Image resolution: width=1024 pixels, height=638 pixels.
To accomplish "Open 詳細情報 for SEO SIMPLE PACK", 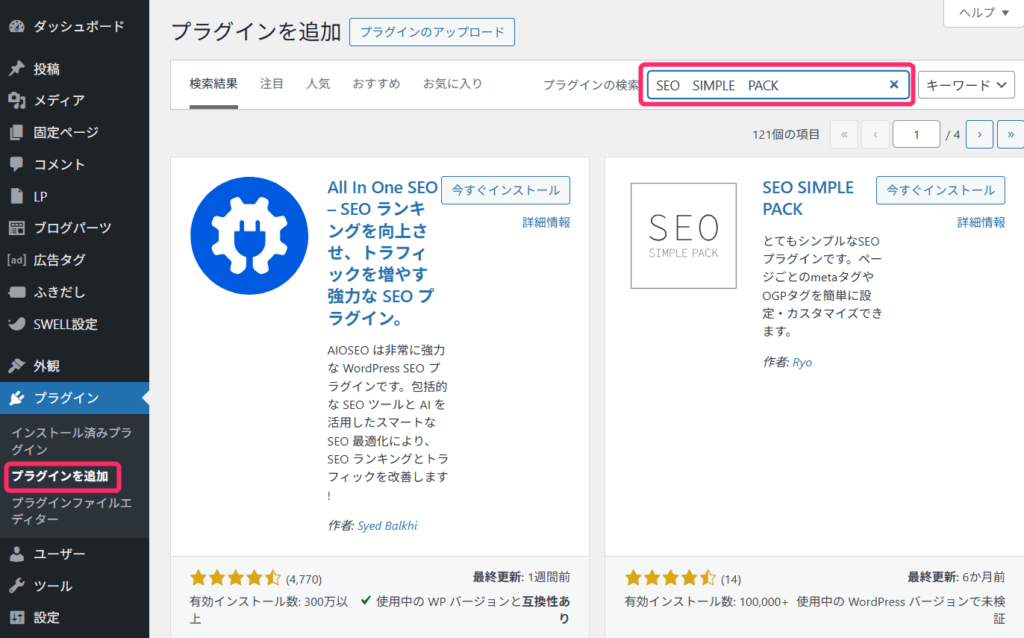I will pyautogui.click(x=981, y=223).
